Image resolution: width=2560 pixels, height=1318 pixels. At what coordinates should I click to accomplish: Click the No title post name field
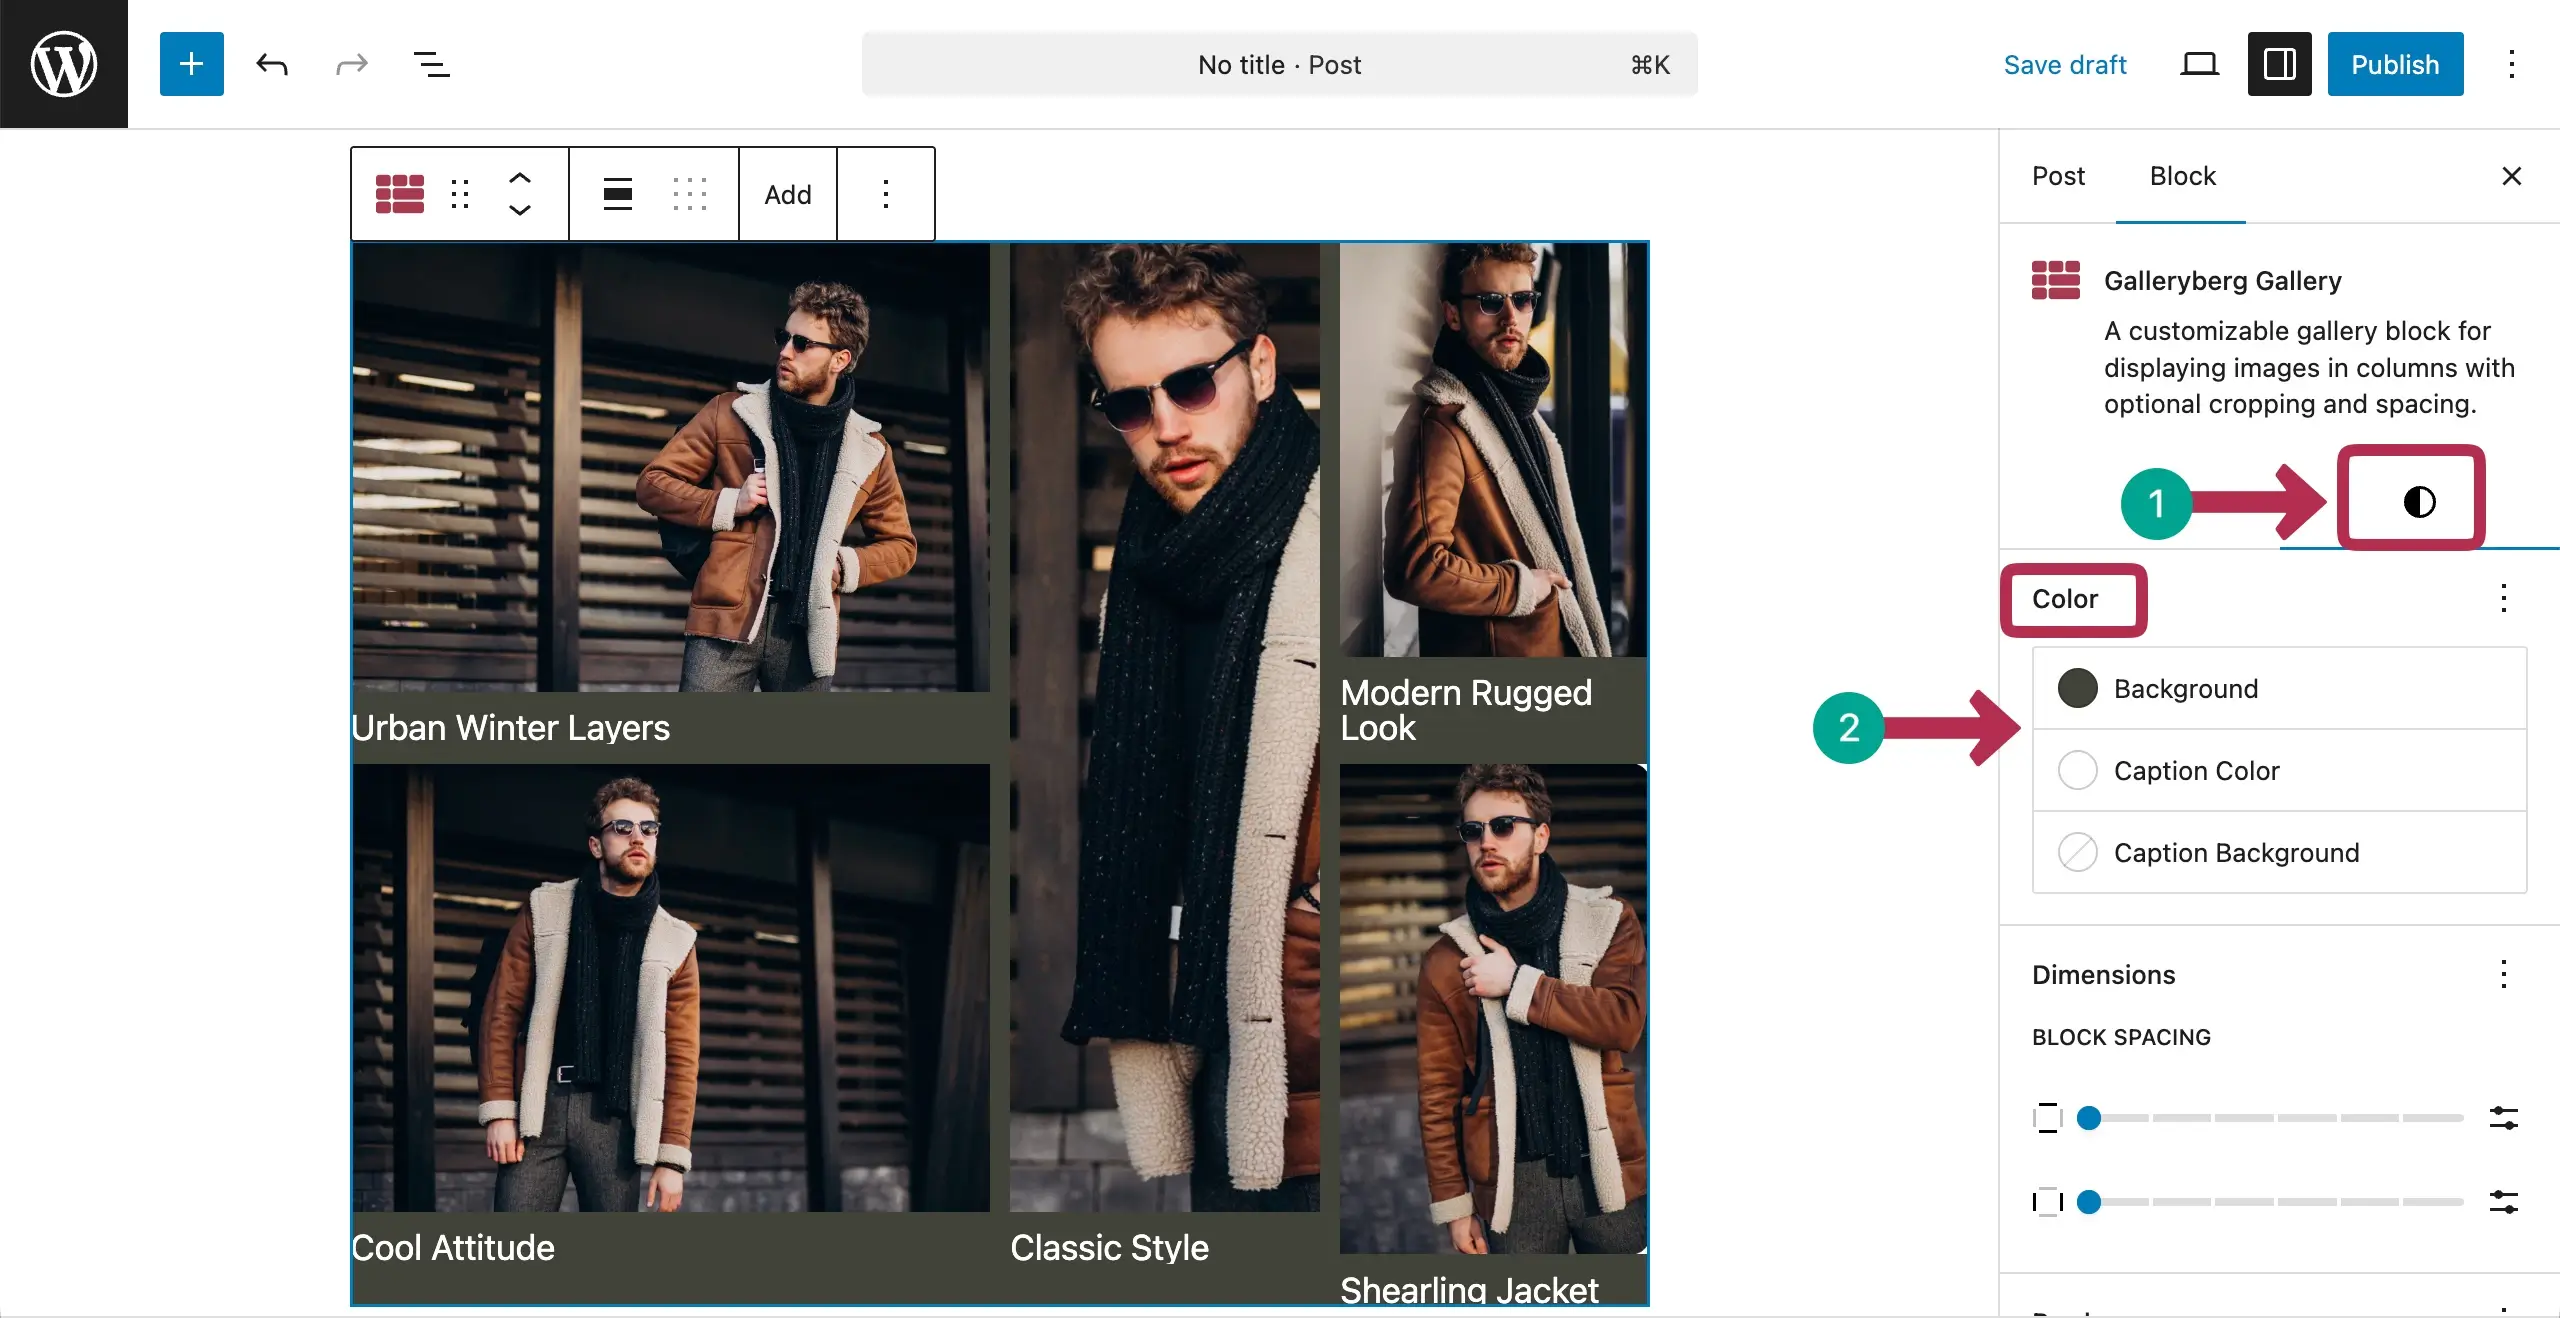[x=1278, y=64]
